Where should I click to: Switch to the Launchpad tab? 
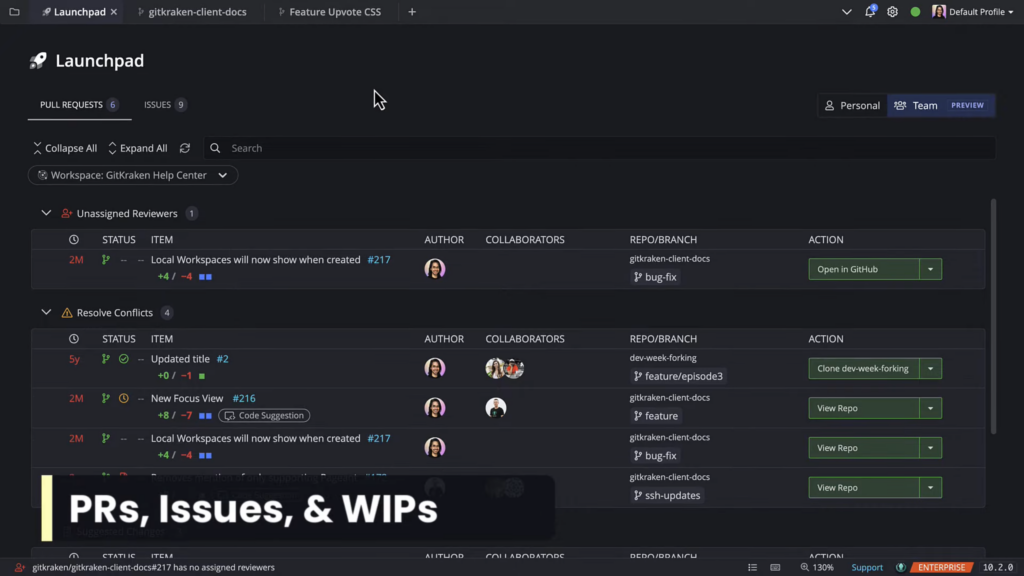[x=78, y=12]
